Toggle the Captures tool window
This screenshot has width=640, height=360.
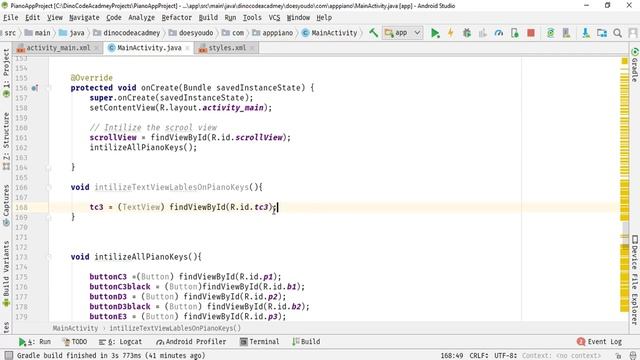(6, 205)
